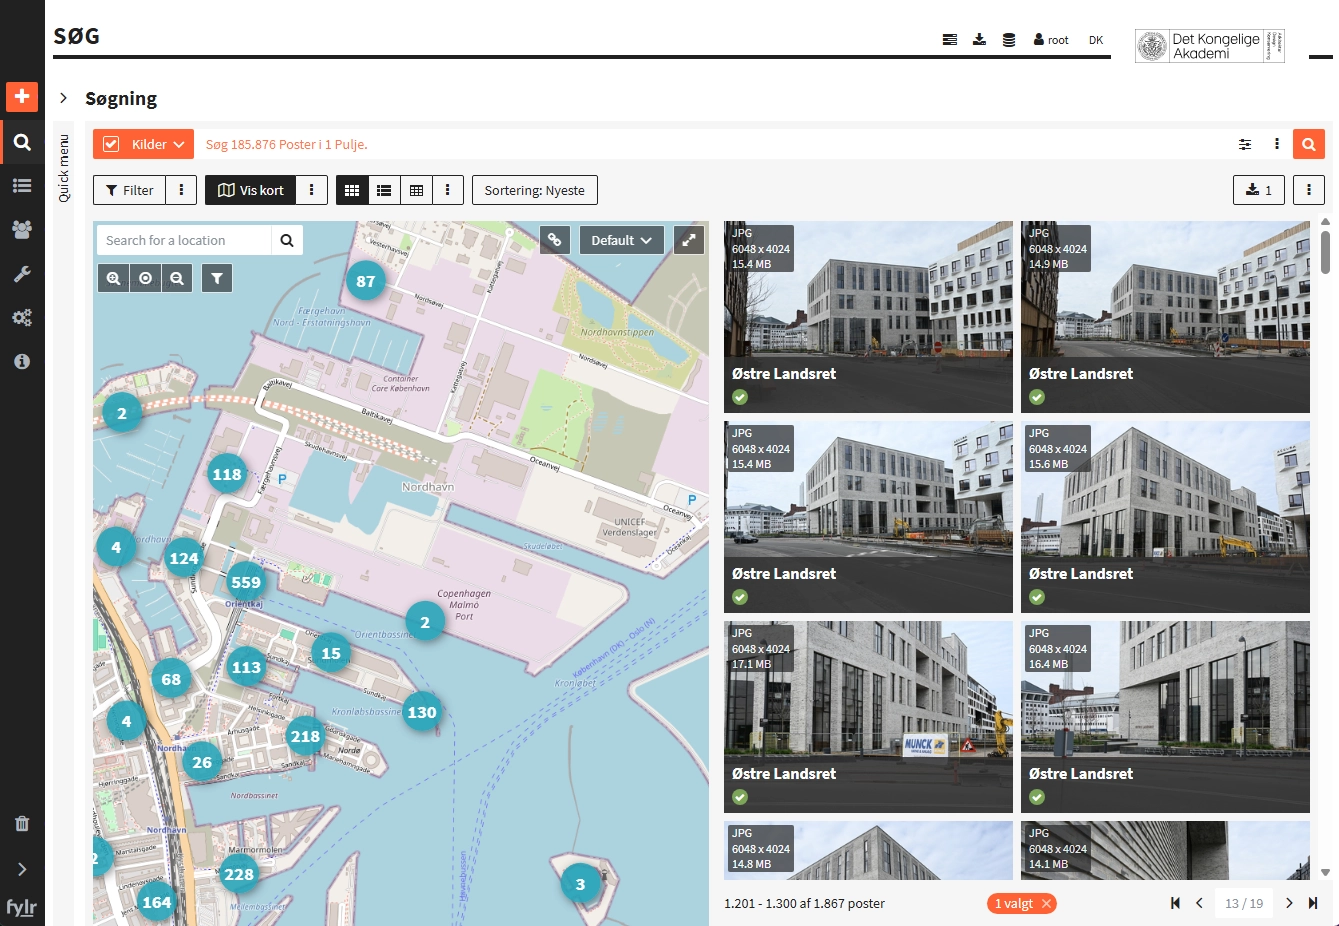1339x926 pixels.
Task: Click the Search for a location field
Action: coord(185,240)
